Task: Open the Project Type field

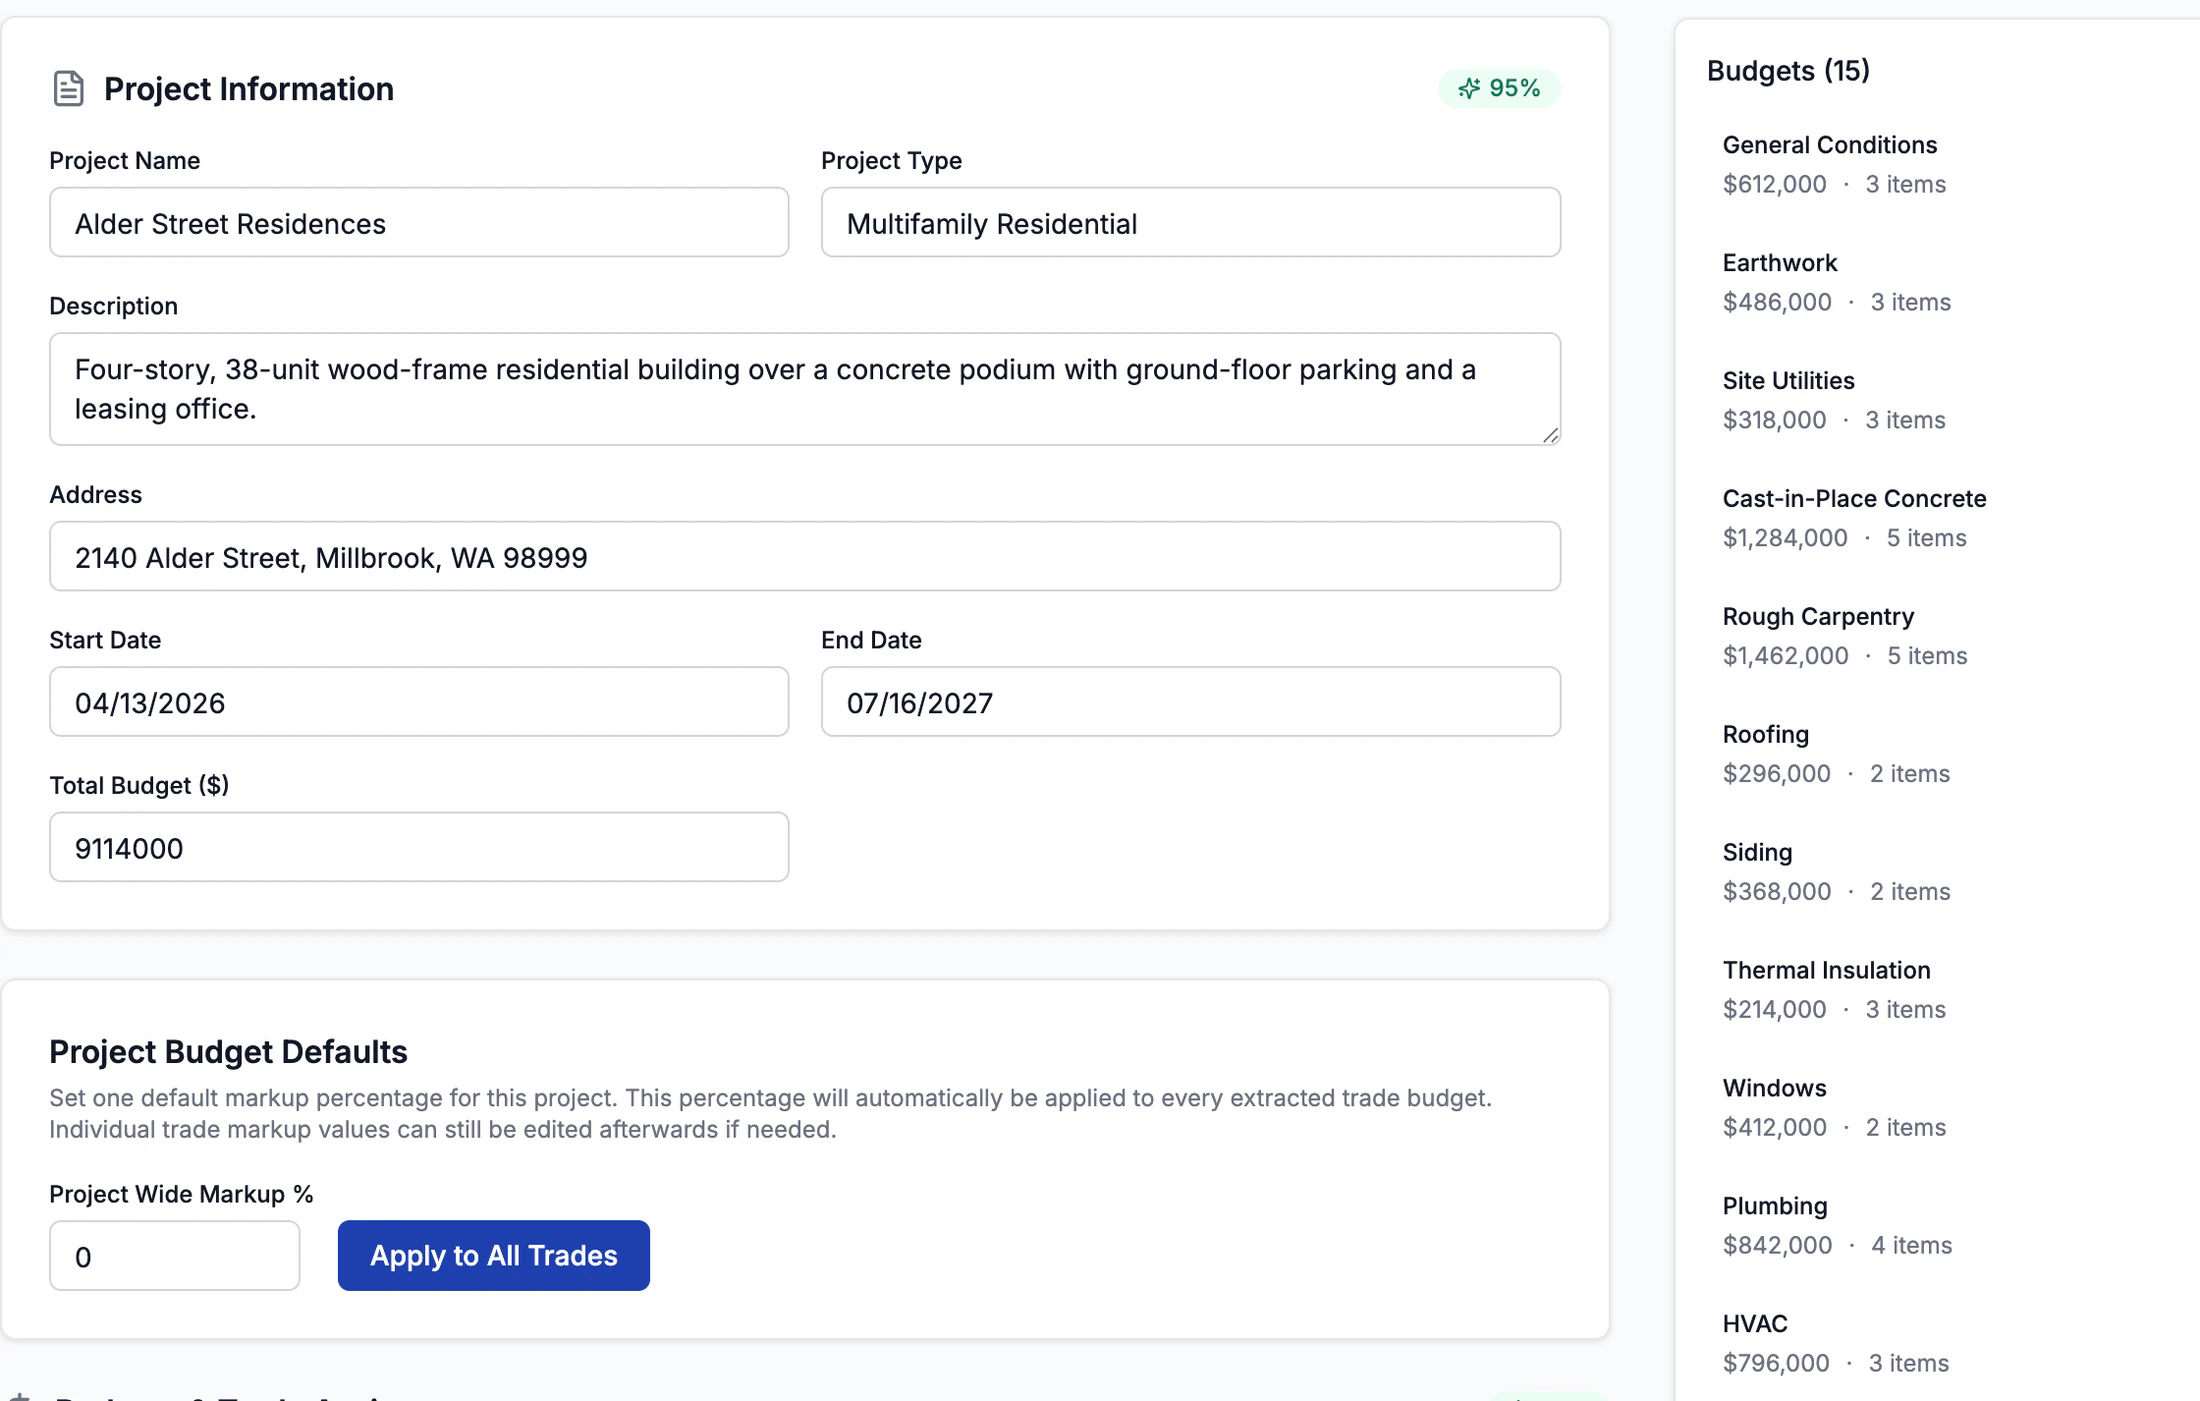Action: [x=1190, y=222]
